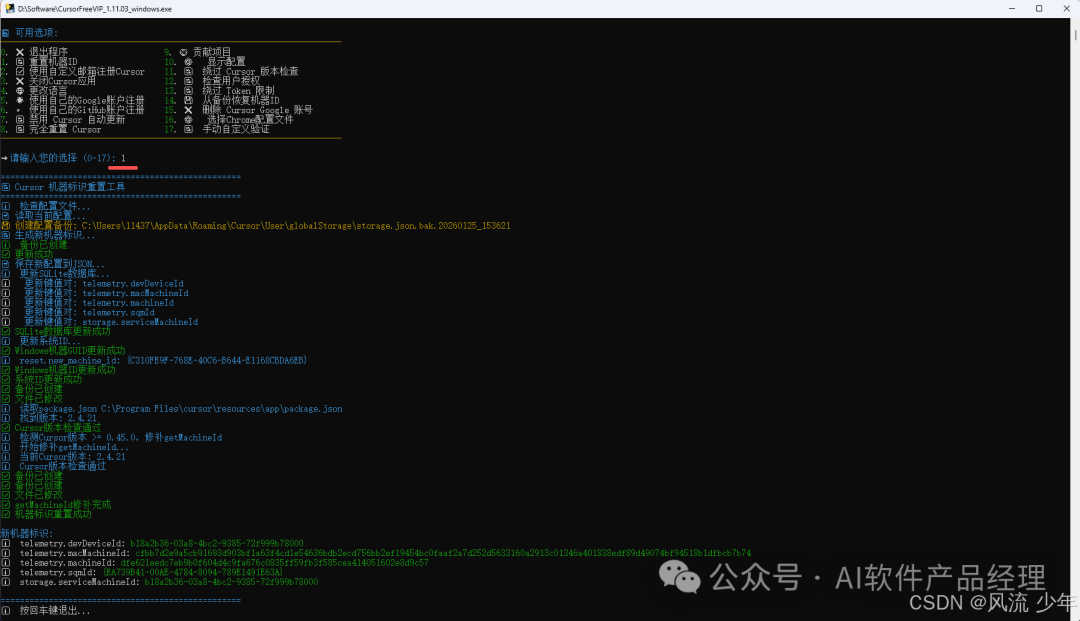The width and height of the screenshot is (1080, 621).
Task: Click the WeChat logo in the watermark
Action: [684, 577]
